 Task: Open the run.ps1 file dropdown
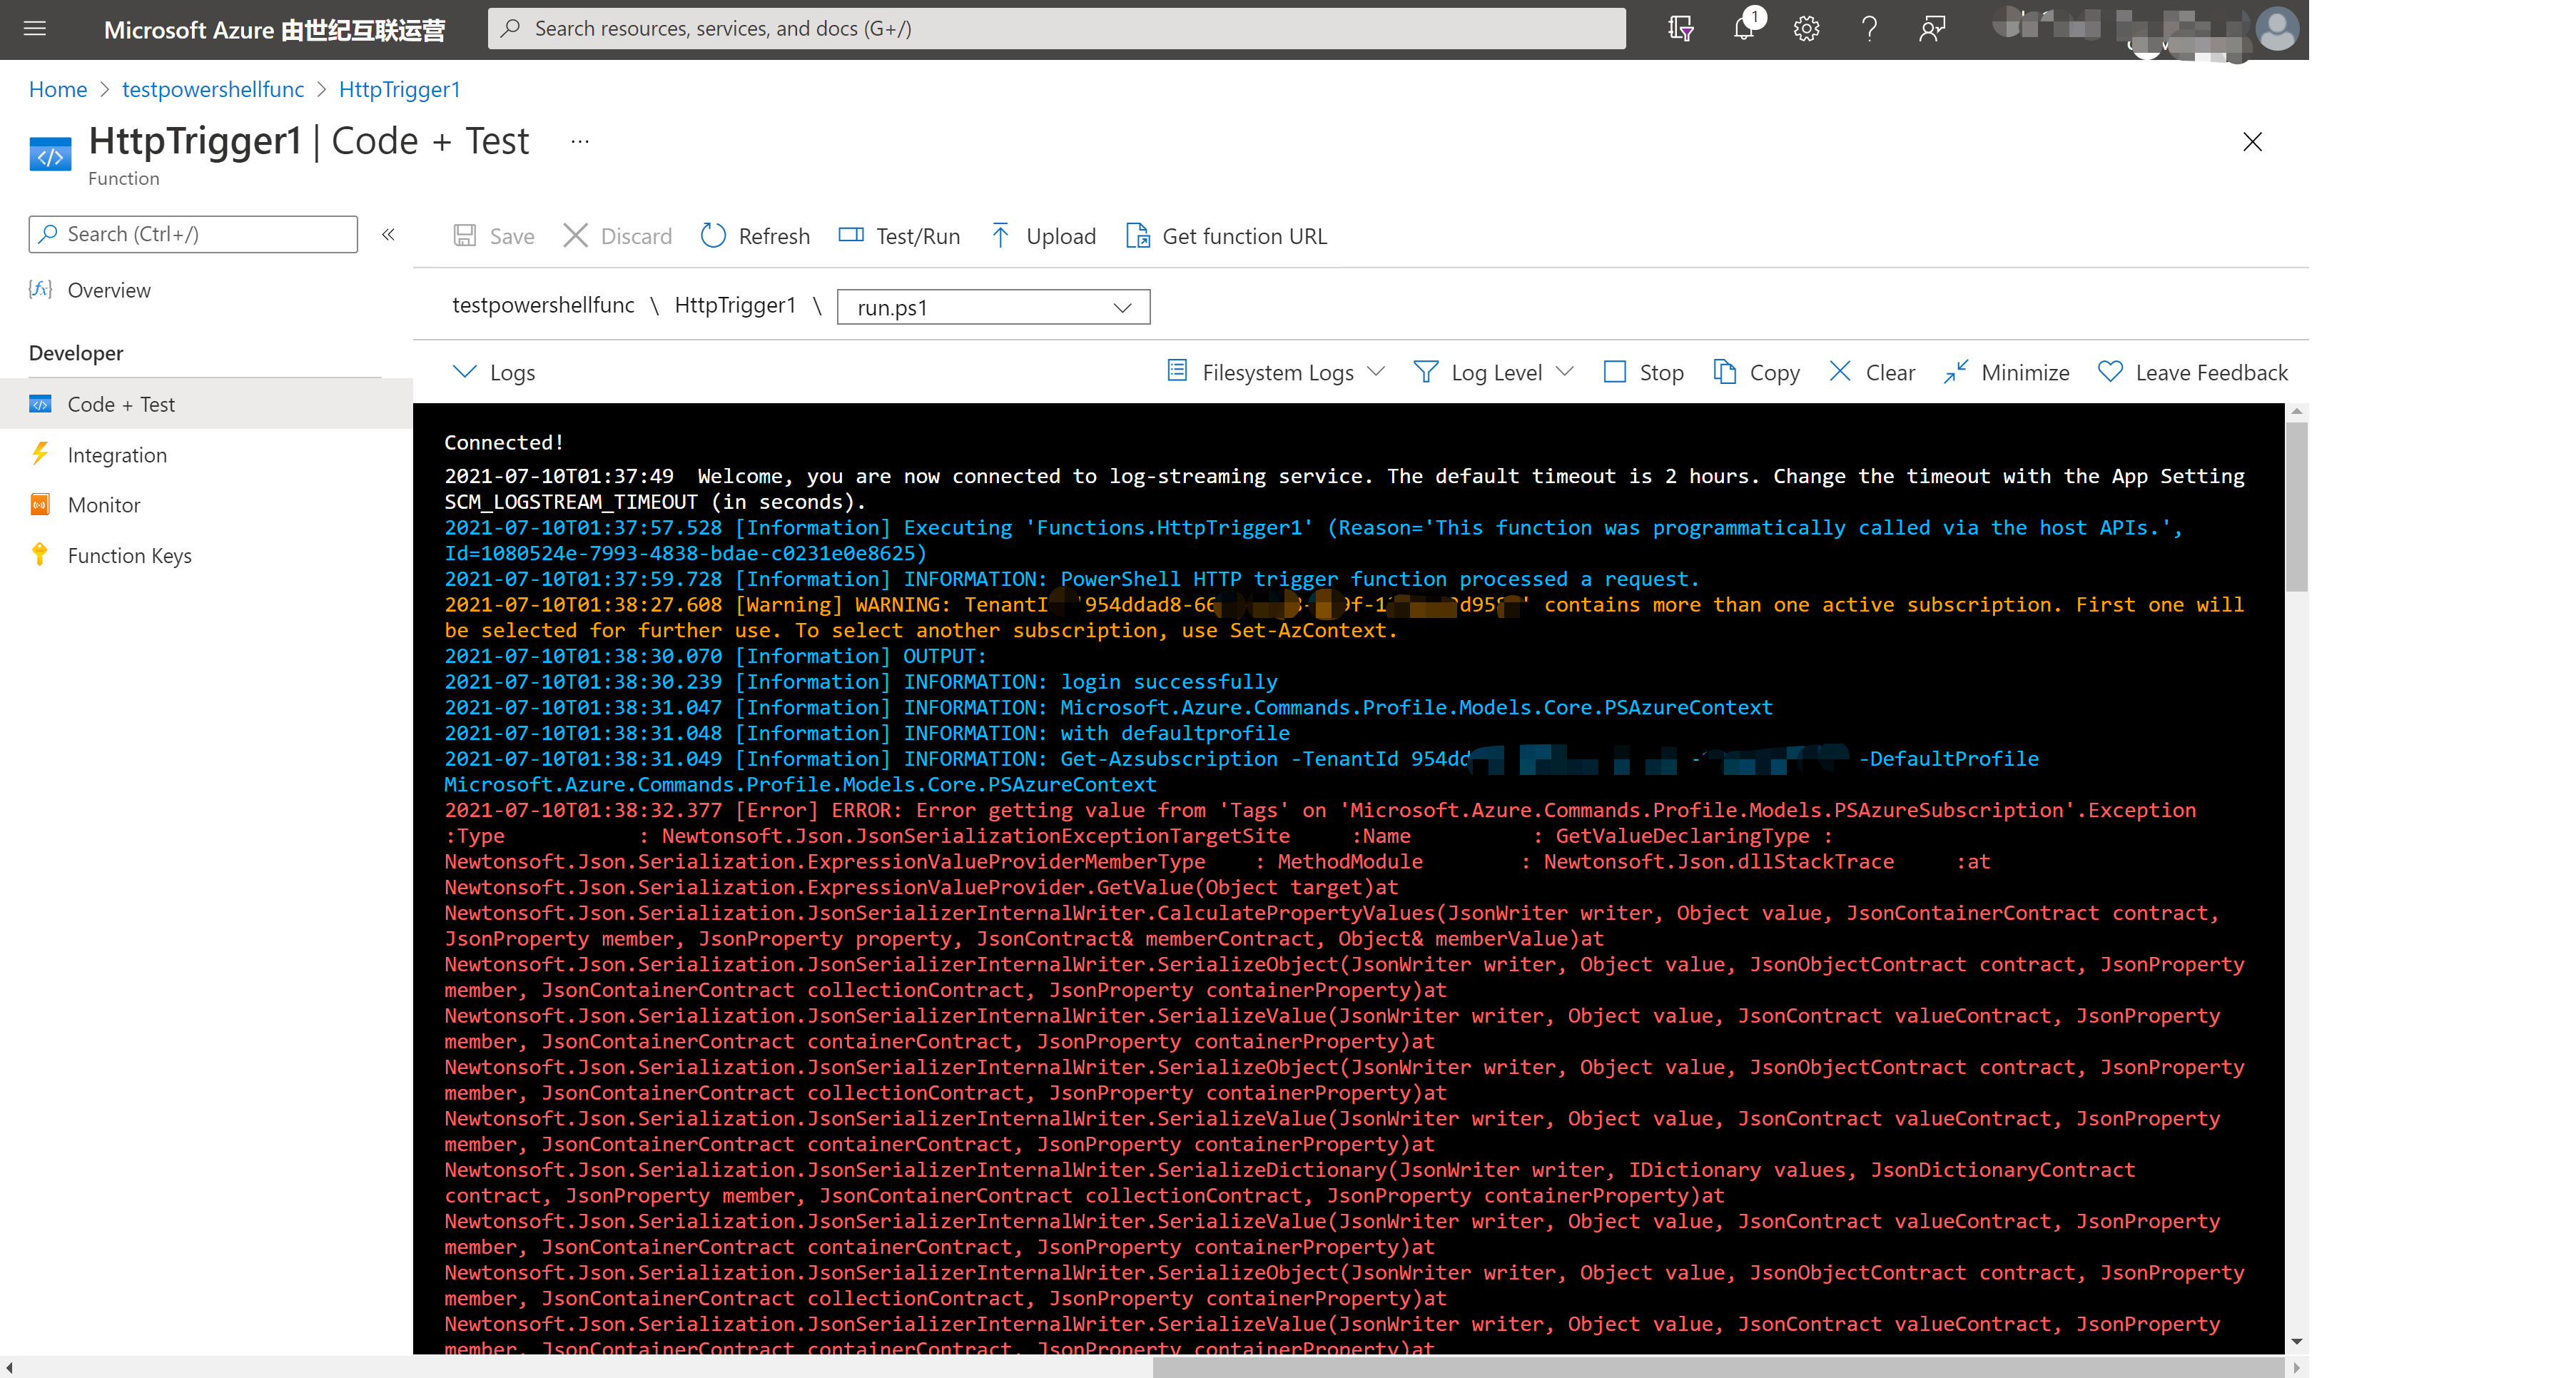993,307
